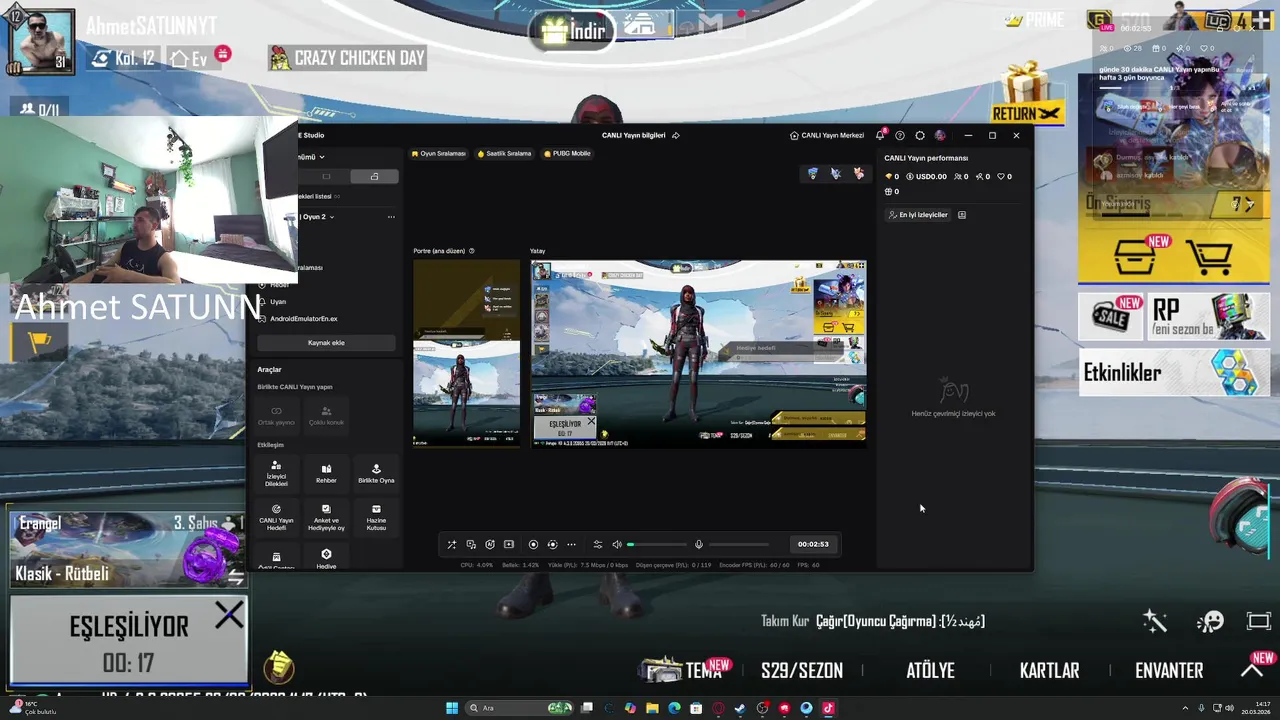Open Windows Start menu

452,708
